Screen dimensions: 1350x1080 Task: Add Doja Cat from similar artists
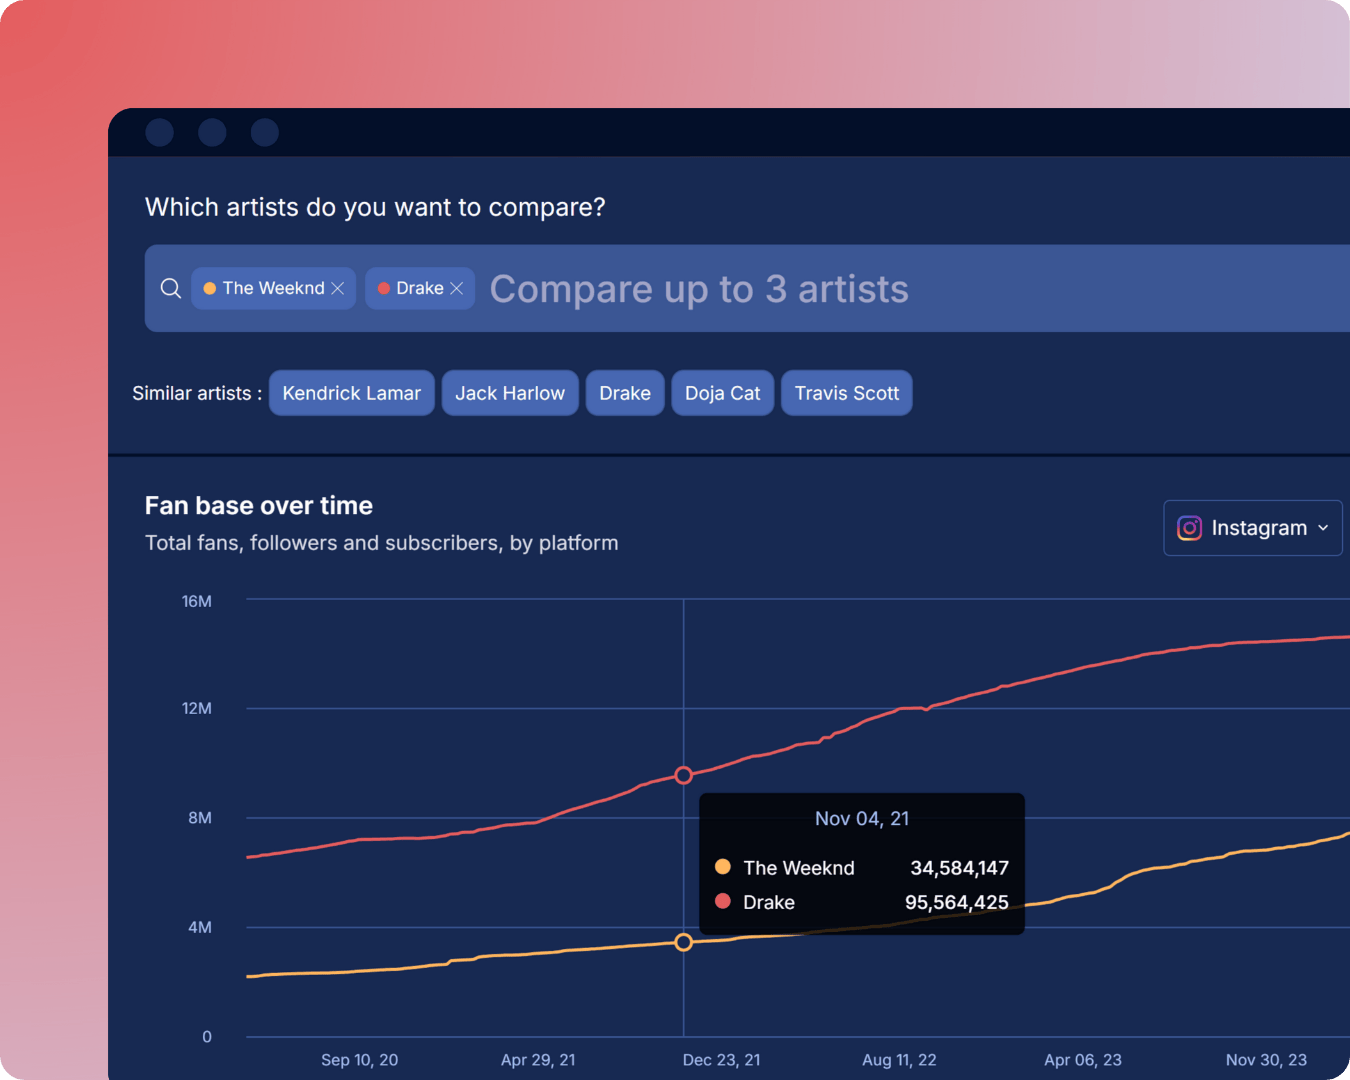click(x=722, y=393)
